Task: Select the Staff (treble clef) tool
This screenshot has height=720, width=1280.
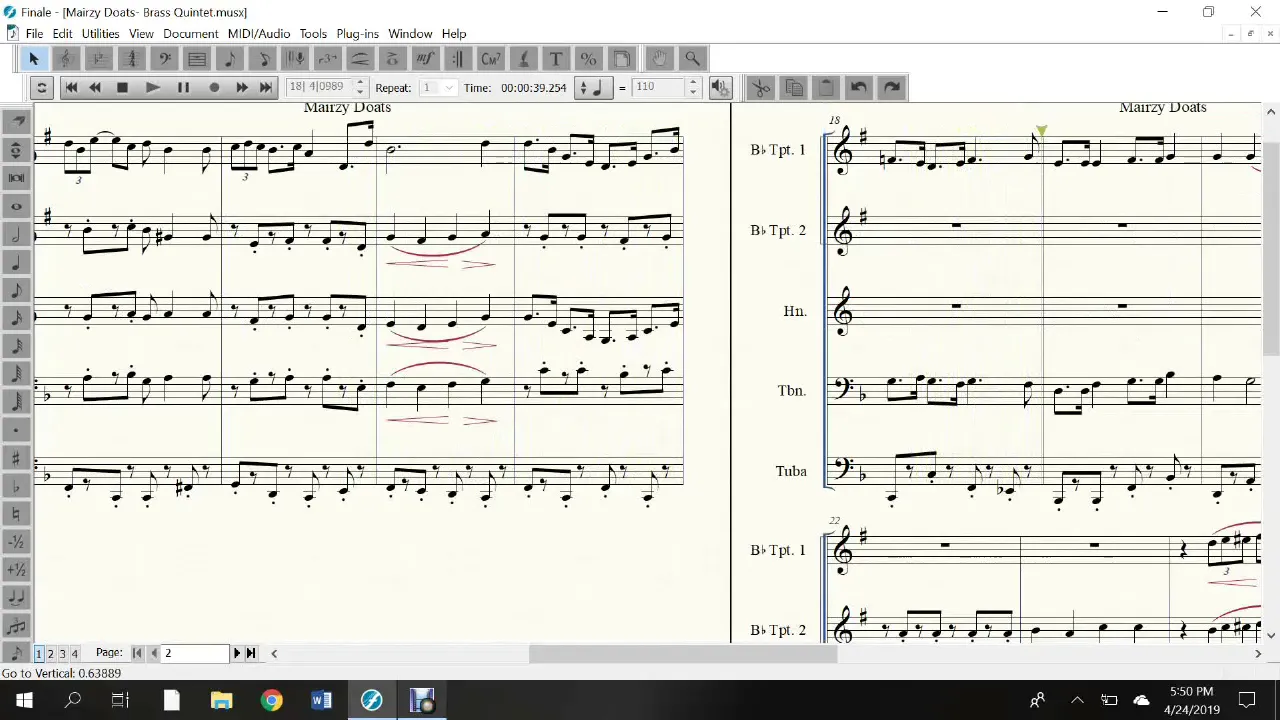Action: [x=65, y=58]
